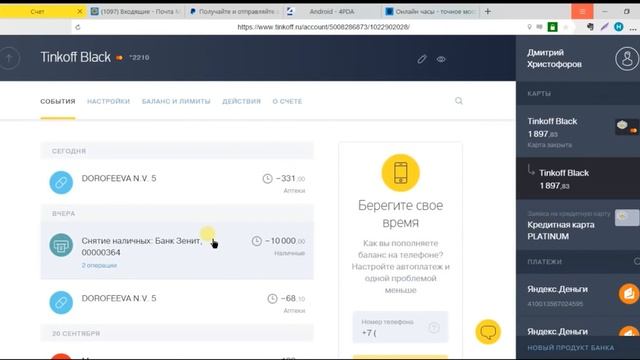The width and height of the screenshot is (640, 360).
Task: Open the first DOROFEEVA N.V. 5 transaction under СЕГОДНЯ
Action: point(177,182)
